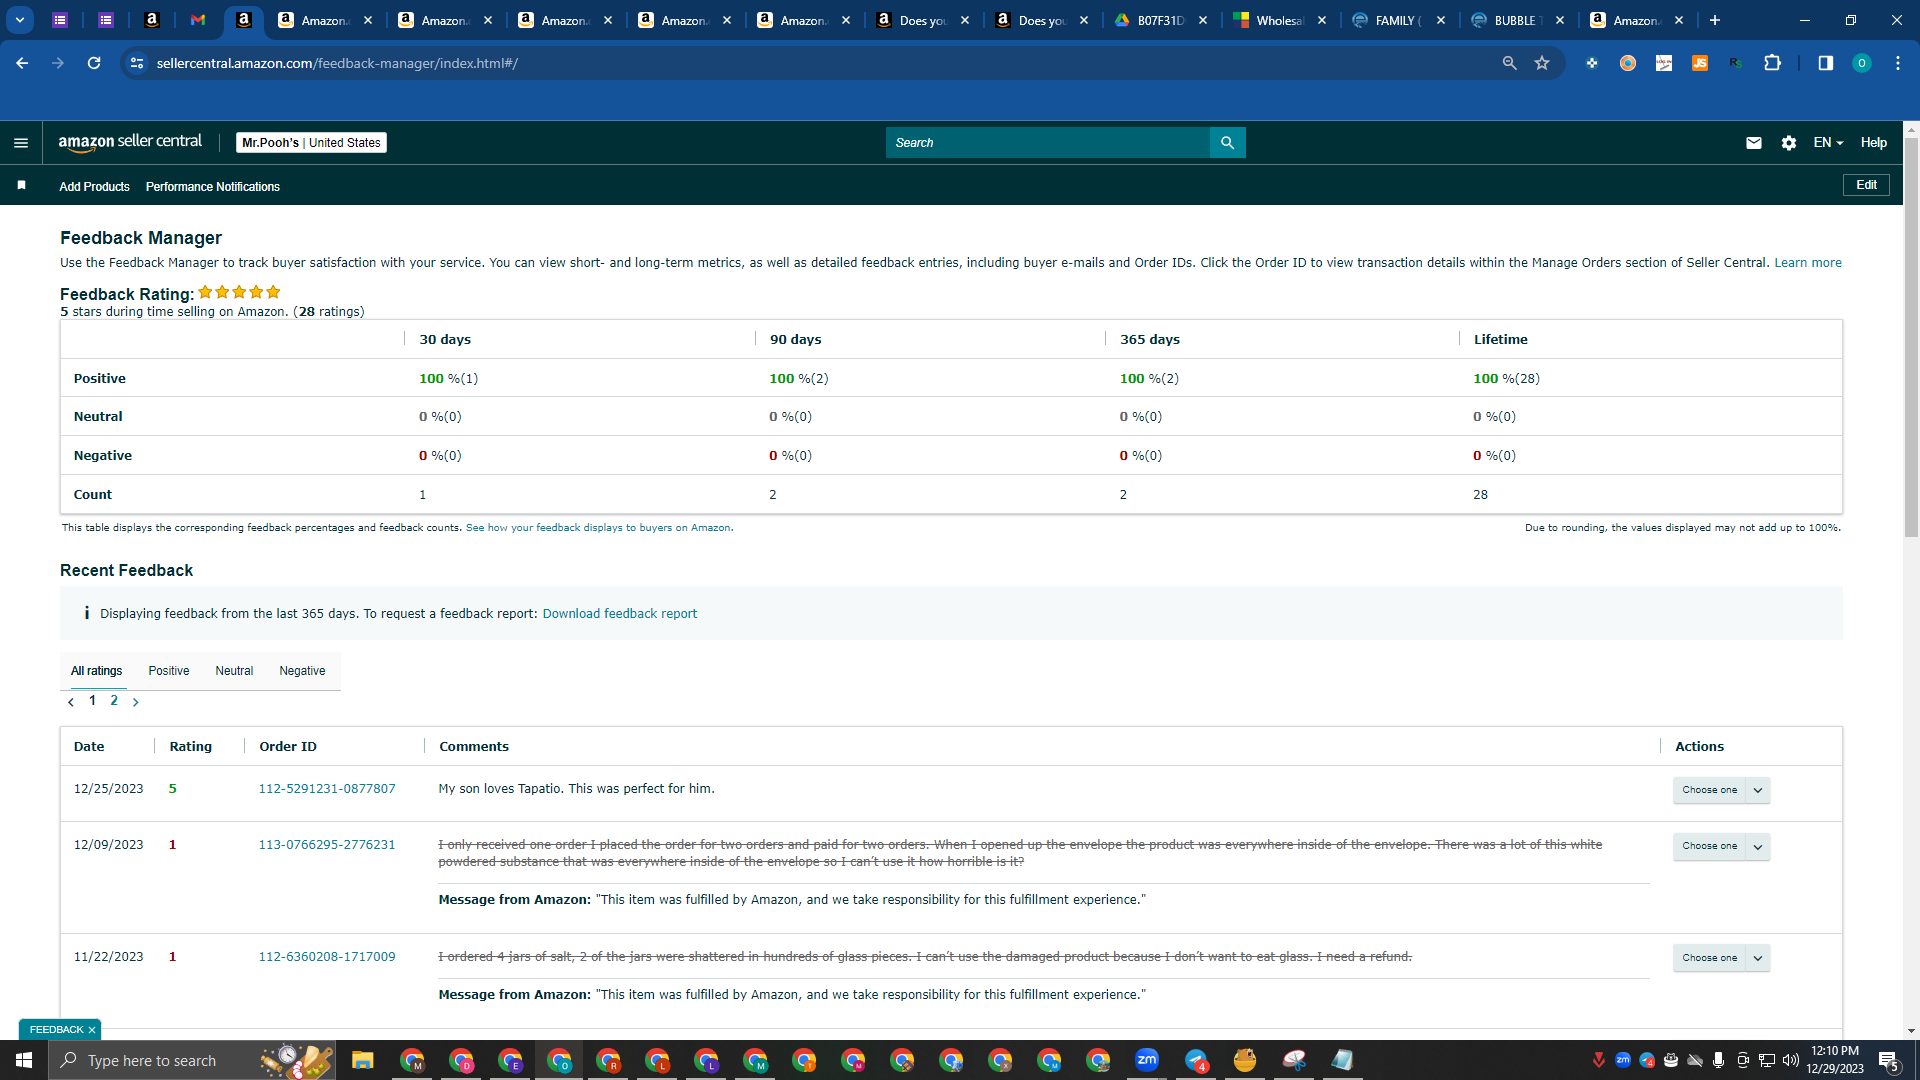1920x1080 pixels.
Task: Switch to the Wholesale browser tab
Action: pos(1279,20)
